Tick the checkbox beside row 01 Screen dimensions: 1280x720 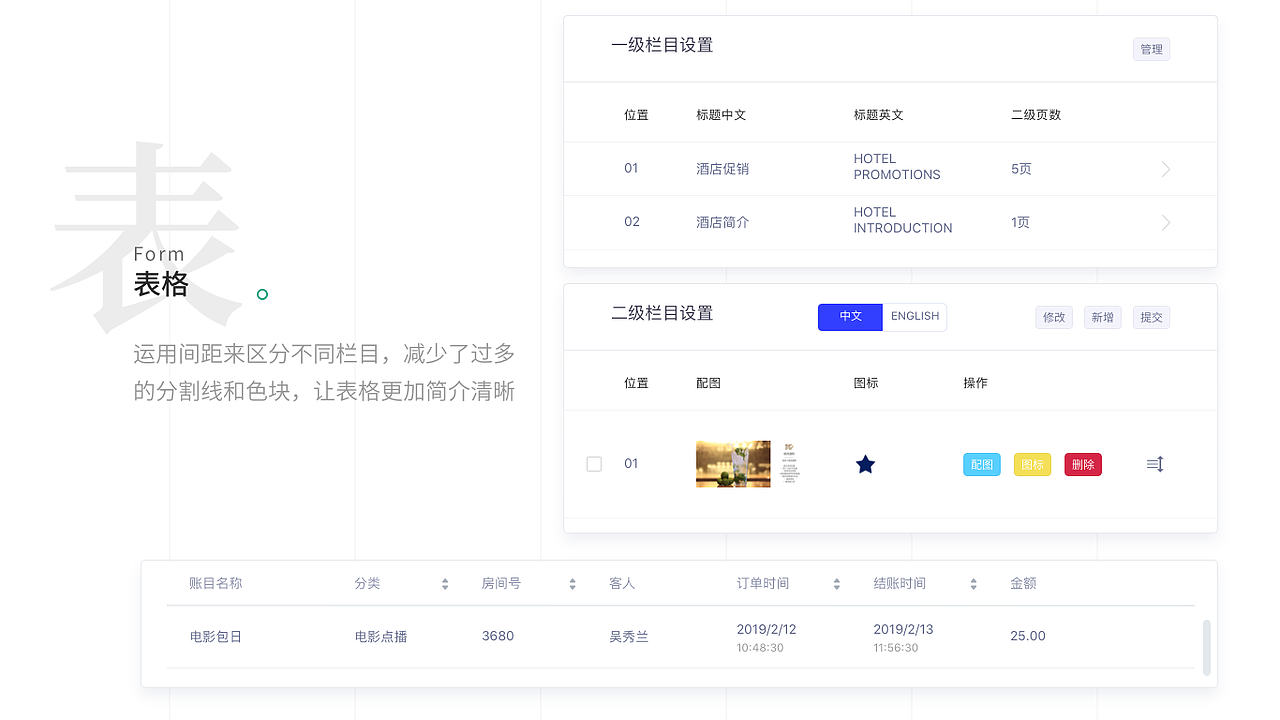[x=594, y=464]
